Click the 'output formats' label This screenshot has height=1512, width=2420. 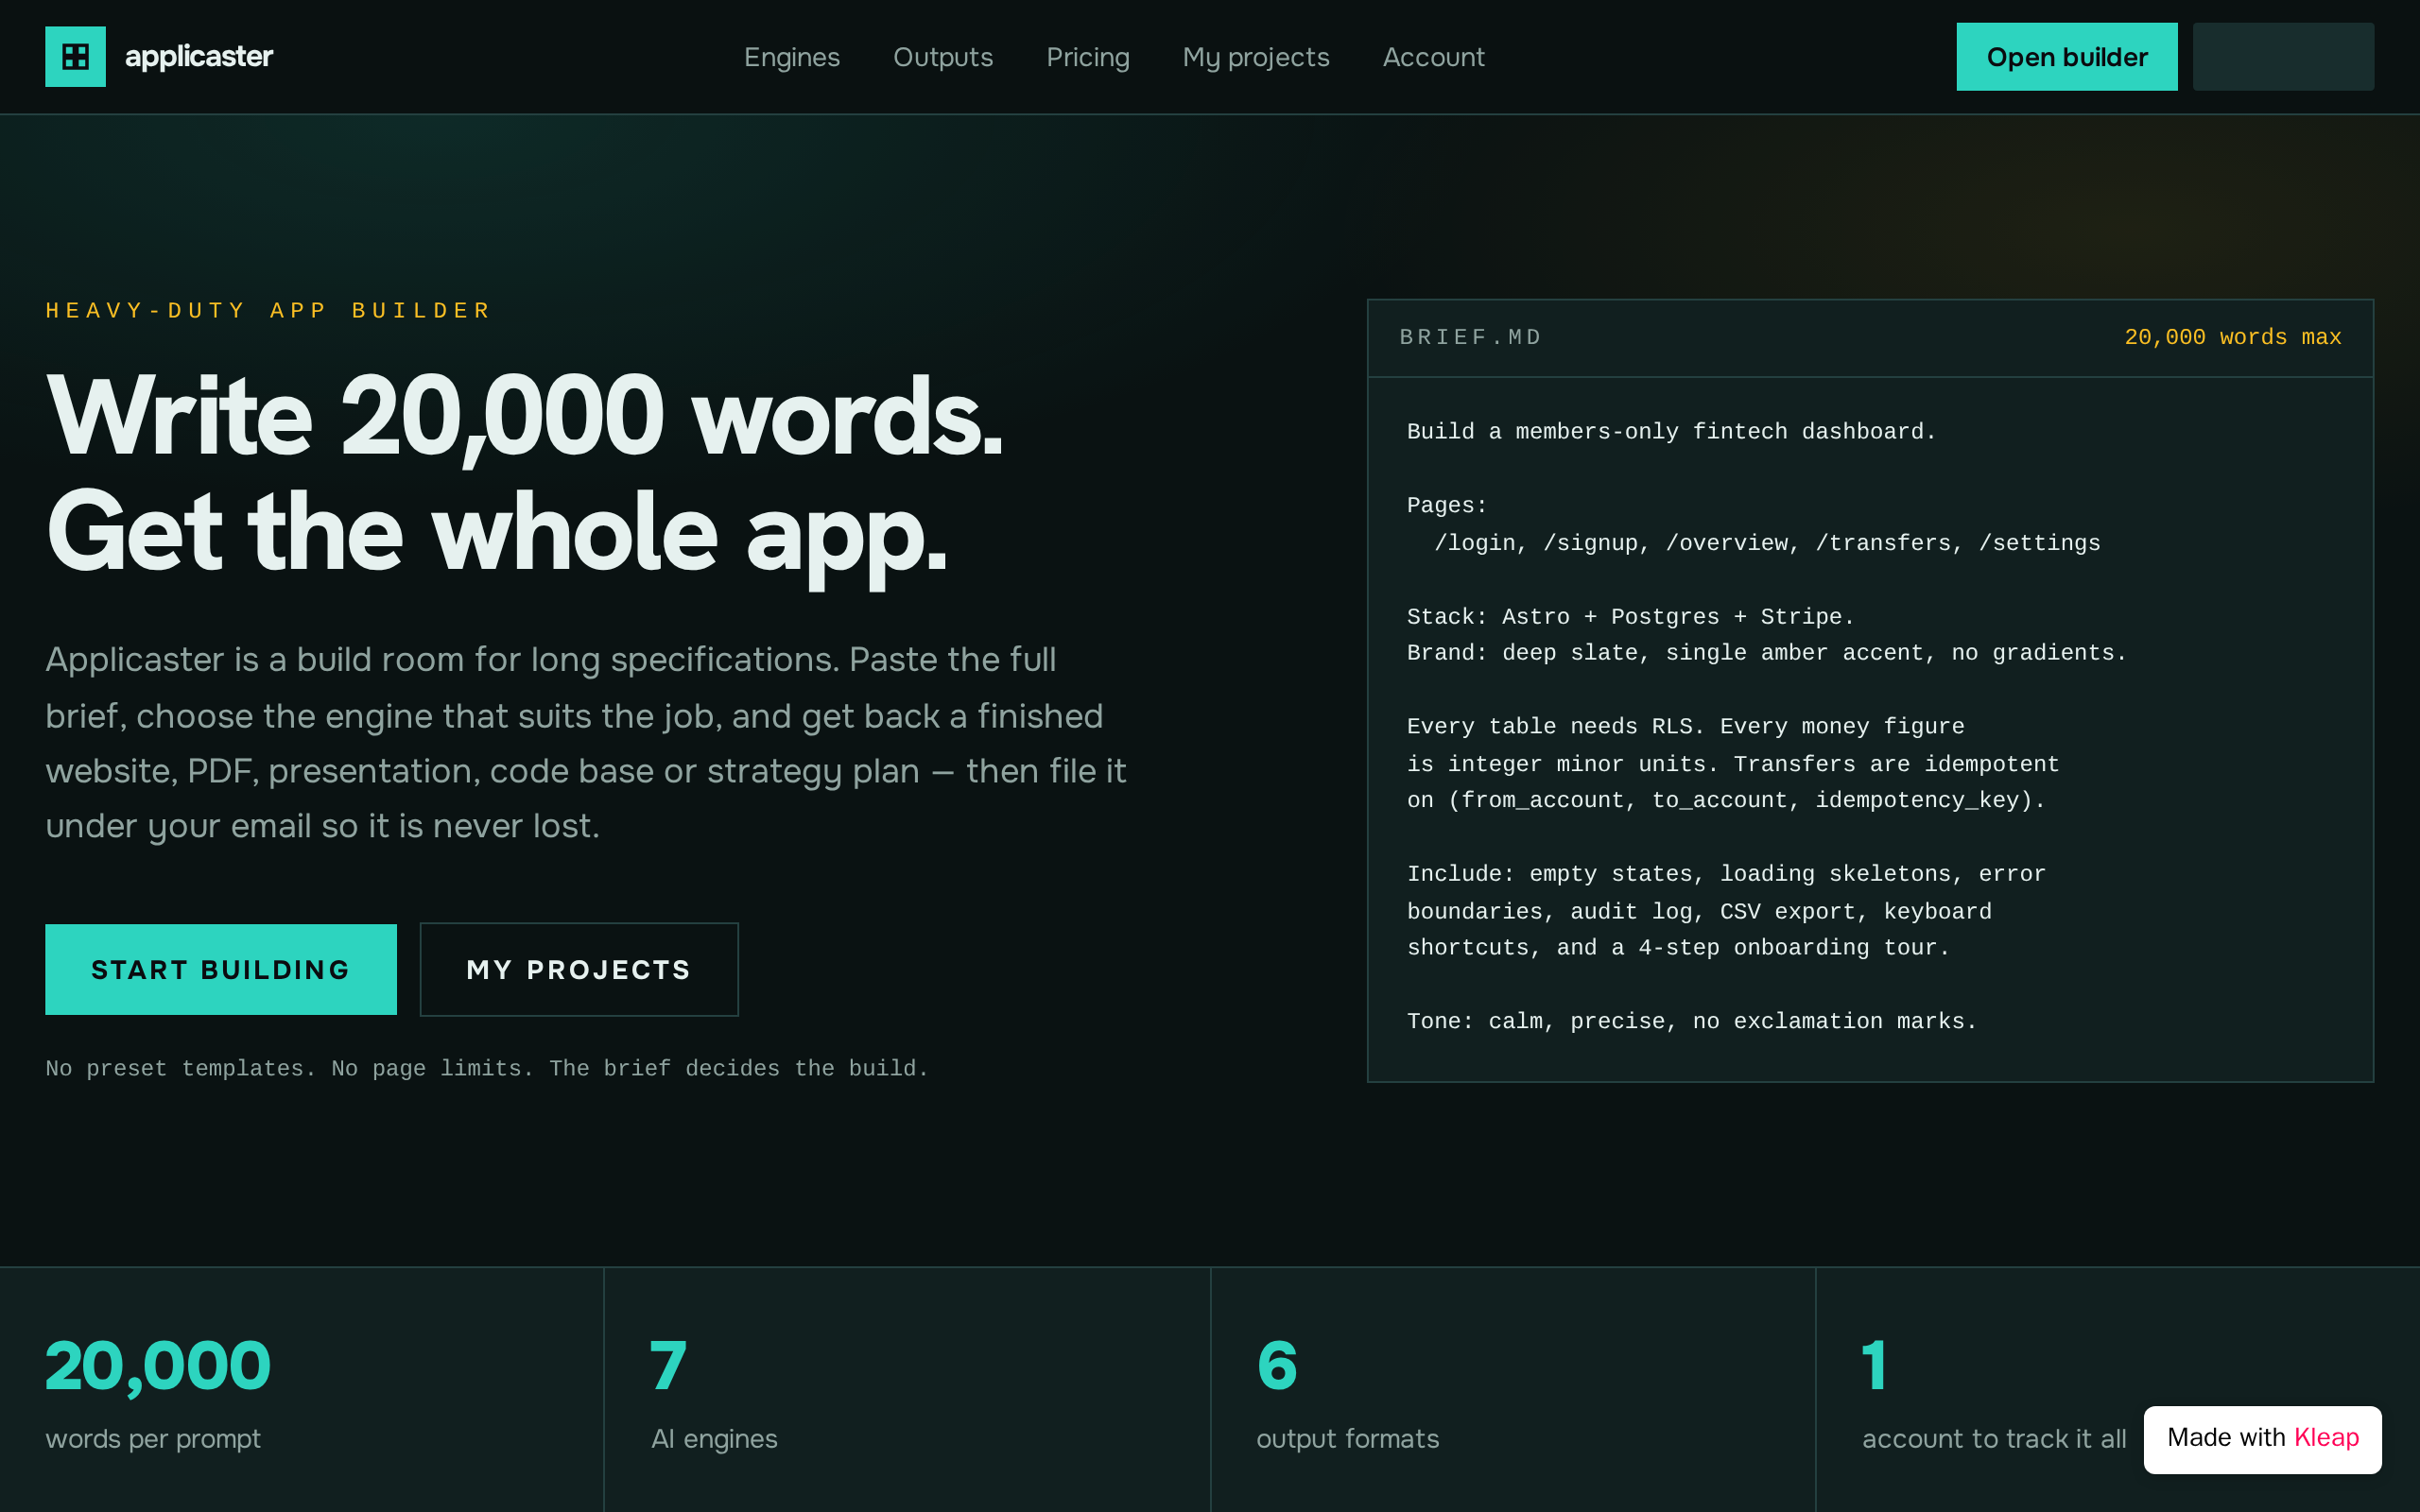[x=1347, y=1438]
